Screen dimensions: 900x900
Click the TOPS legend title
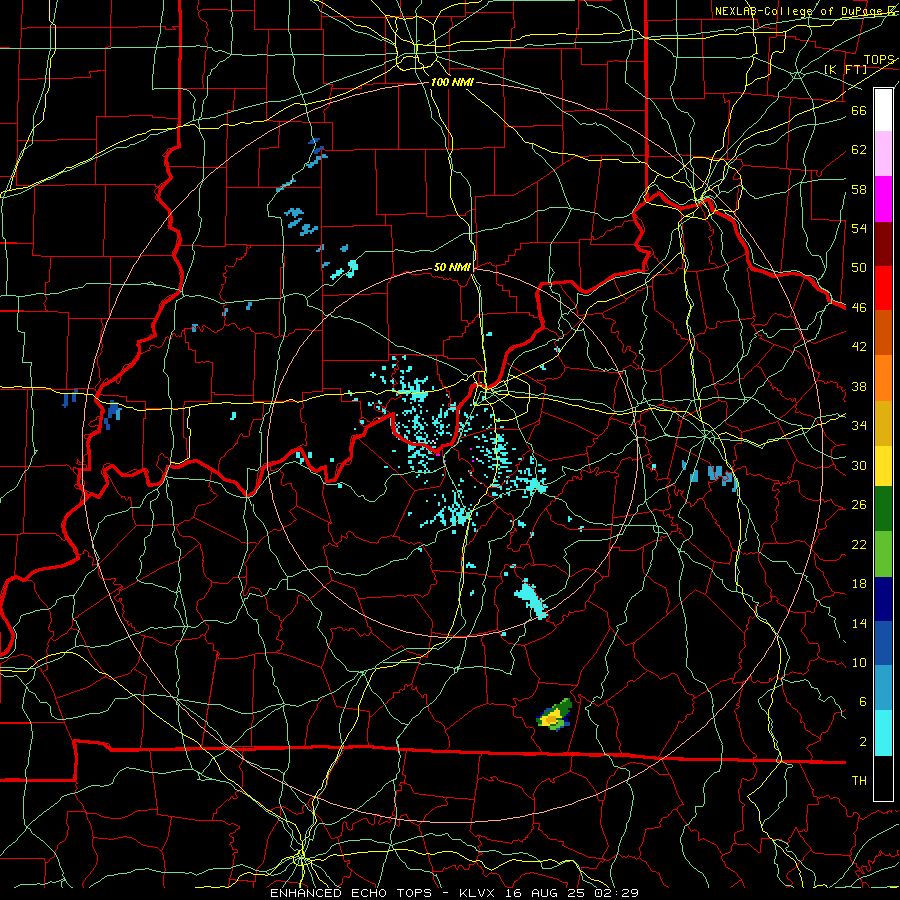tap(878, 60)
